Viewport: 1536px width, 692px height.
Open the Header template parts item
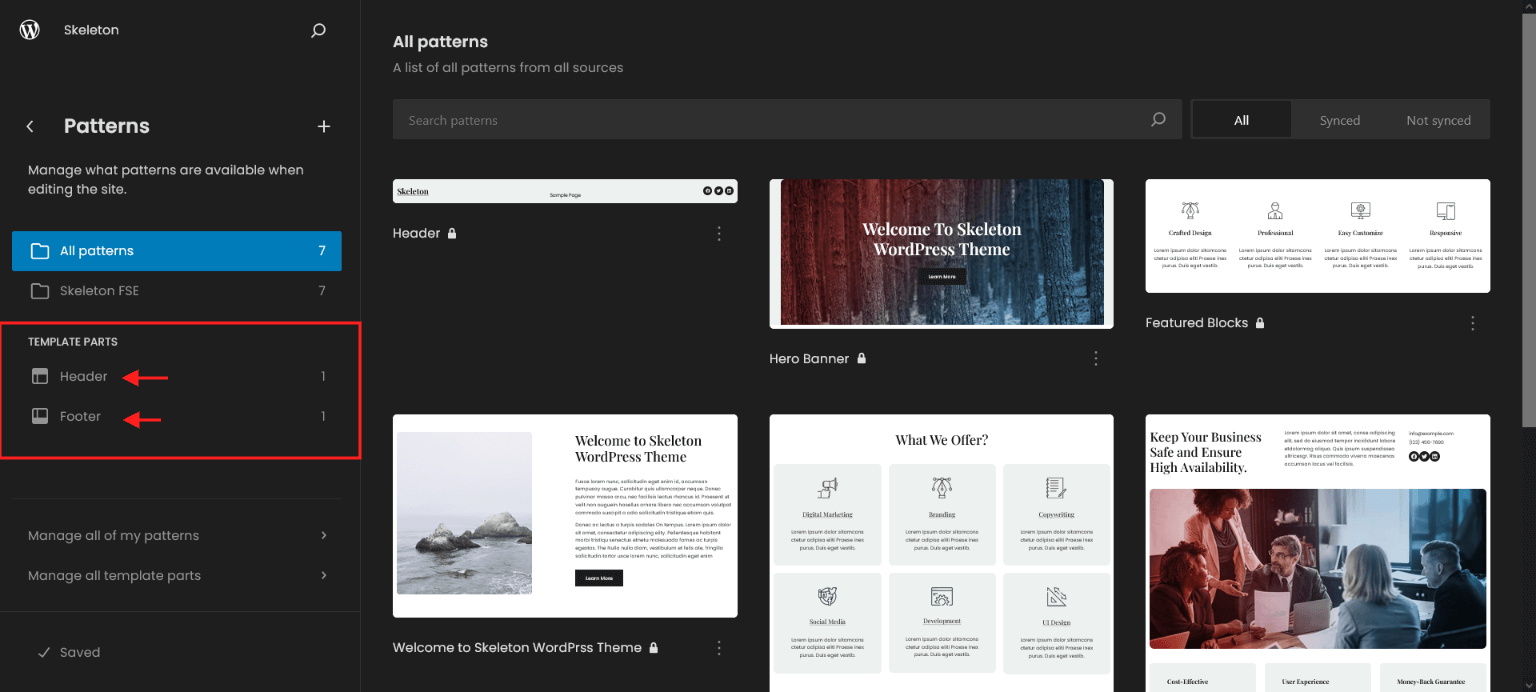(x=177, y=377)
